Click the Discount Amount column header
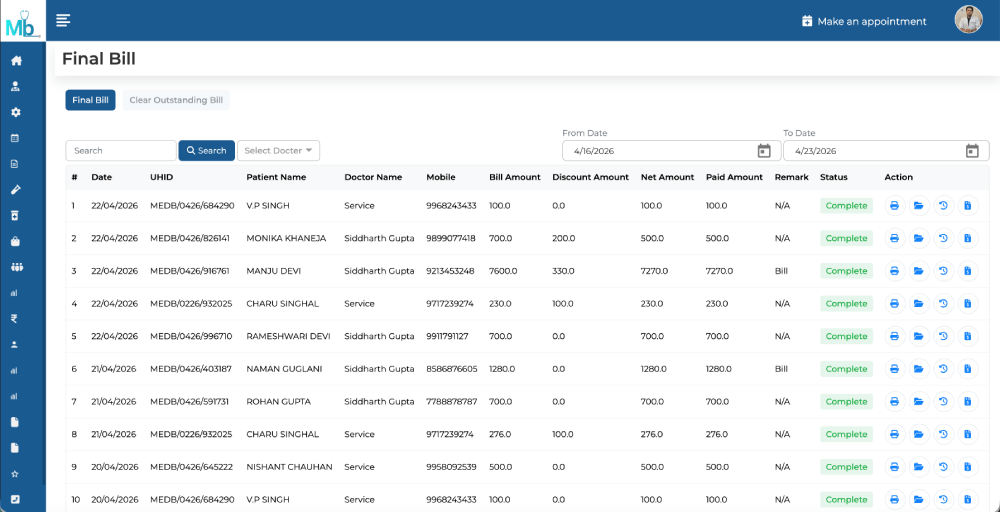The height and width of the screenshot is (512, 1000). 591,177
